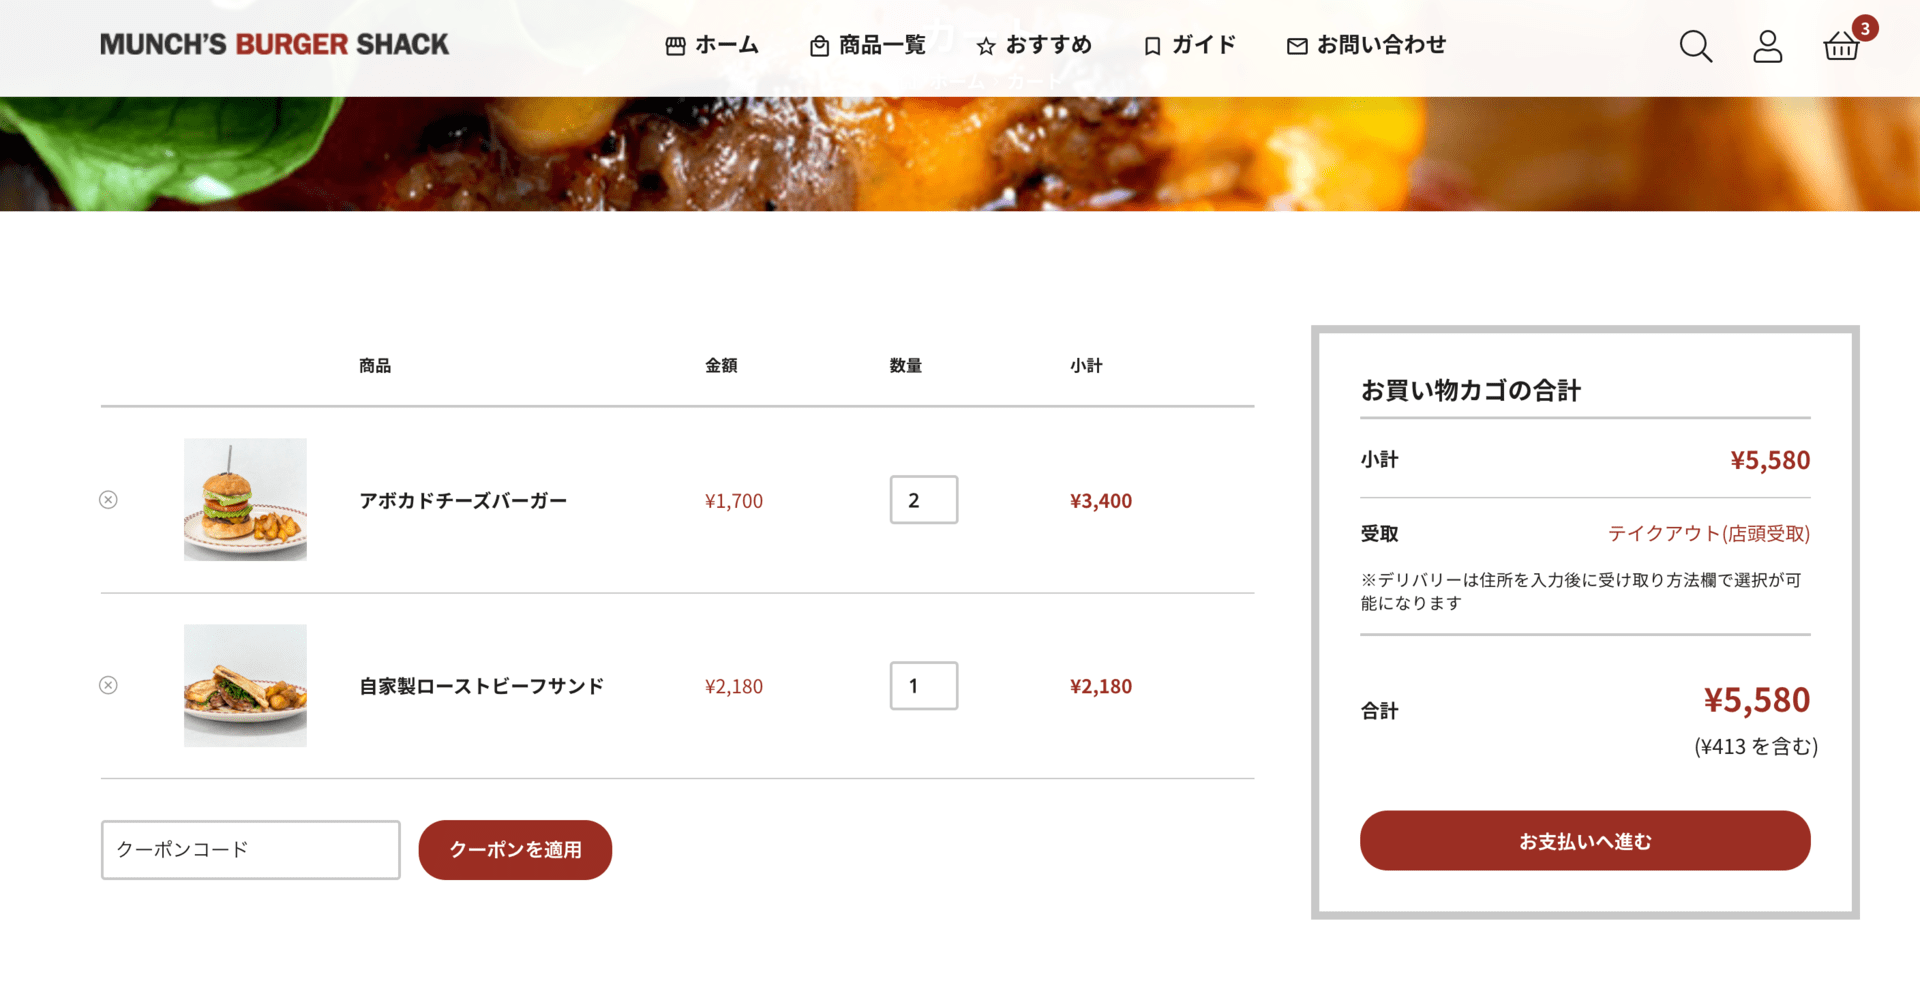
Task: Click the ホーム store icon
Action: pos(675,46)
